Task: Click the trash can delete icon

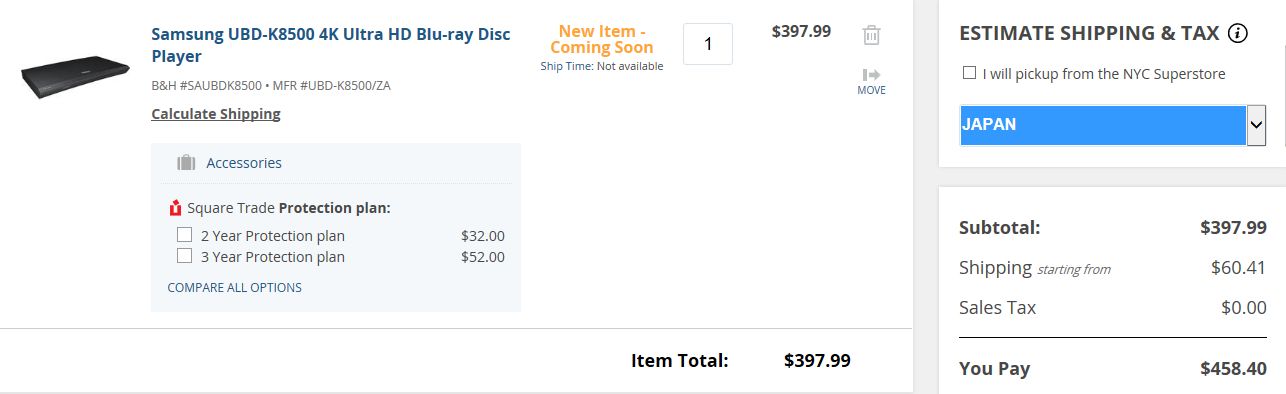Action: click(x=871, y=35)
